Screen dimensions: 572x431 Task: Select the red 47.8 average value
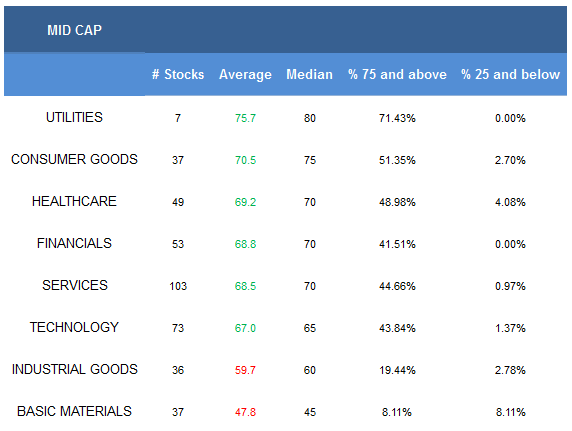(x=246, y=412)
